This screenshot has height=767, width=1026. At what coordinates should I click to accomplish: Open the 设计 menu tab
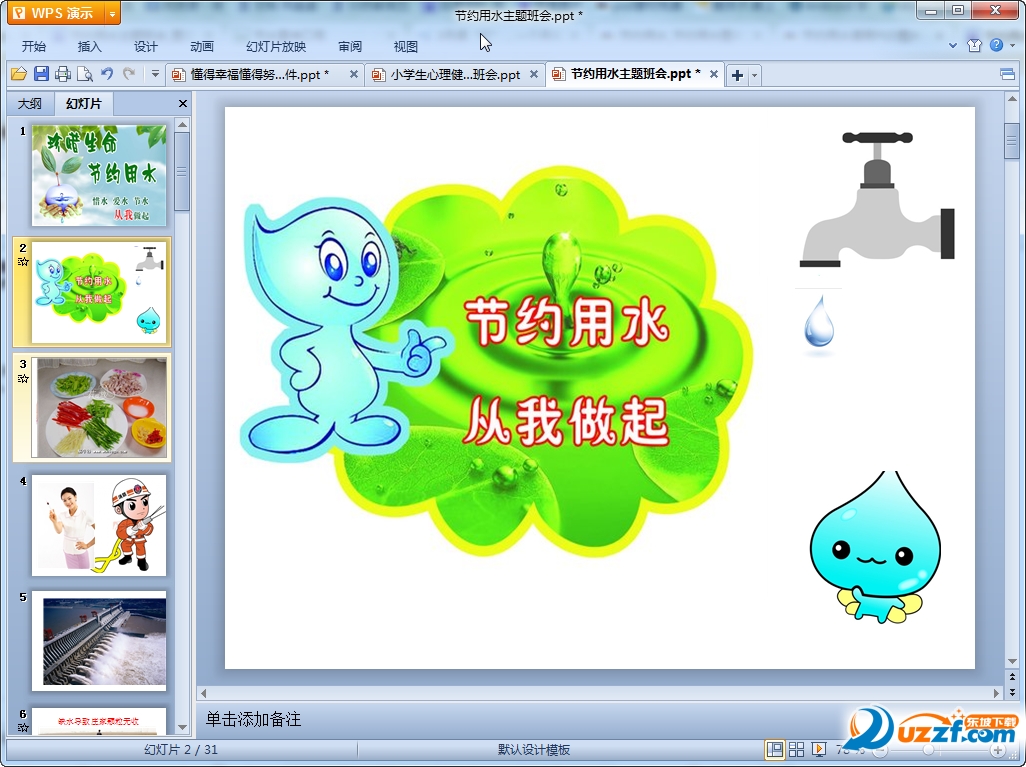click(145, 46)
